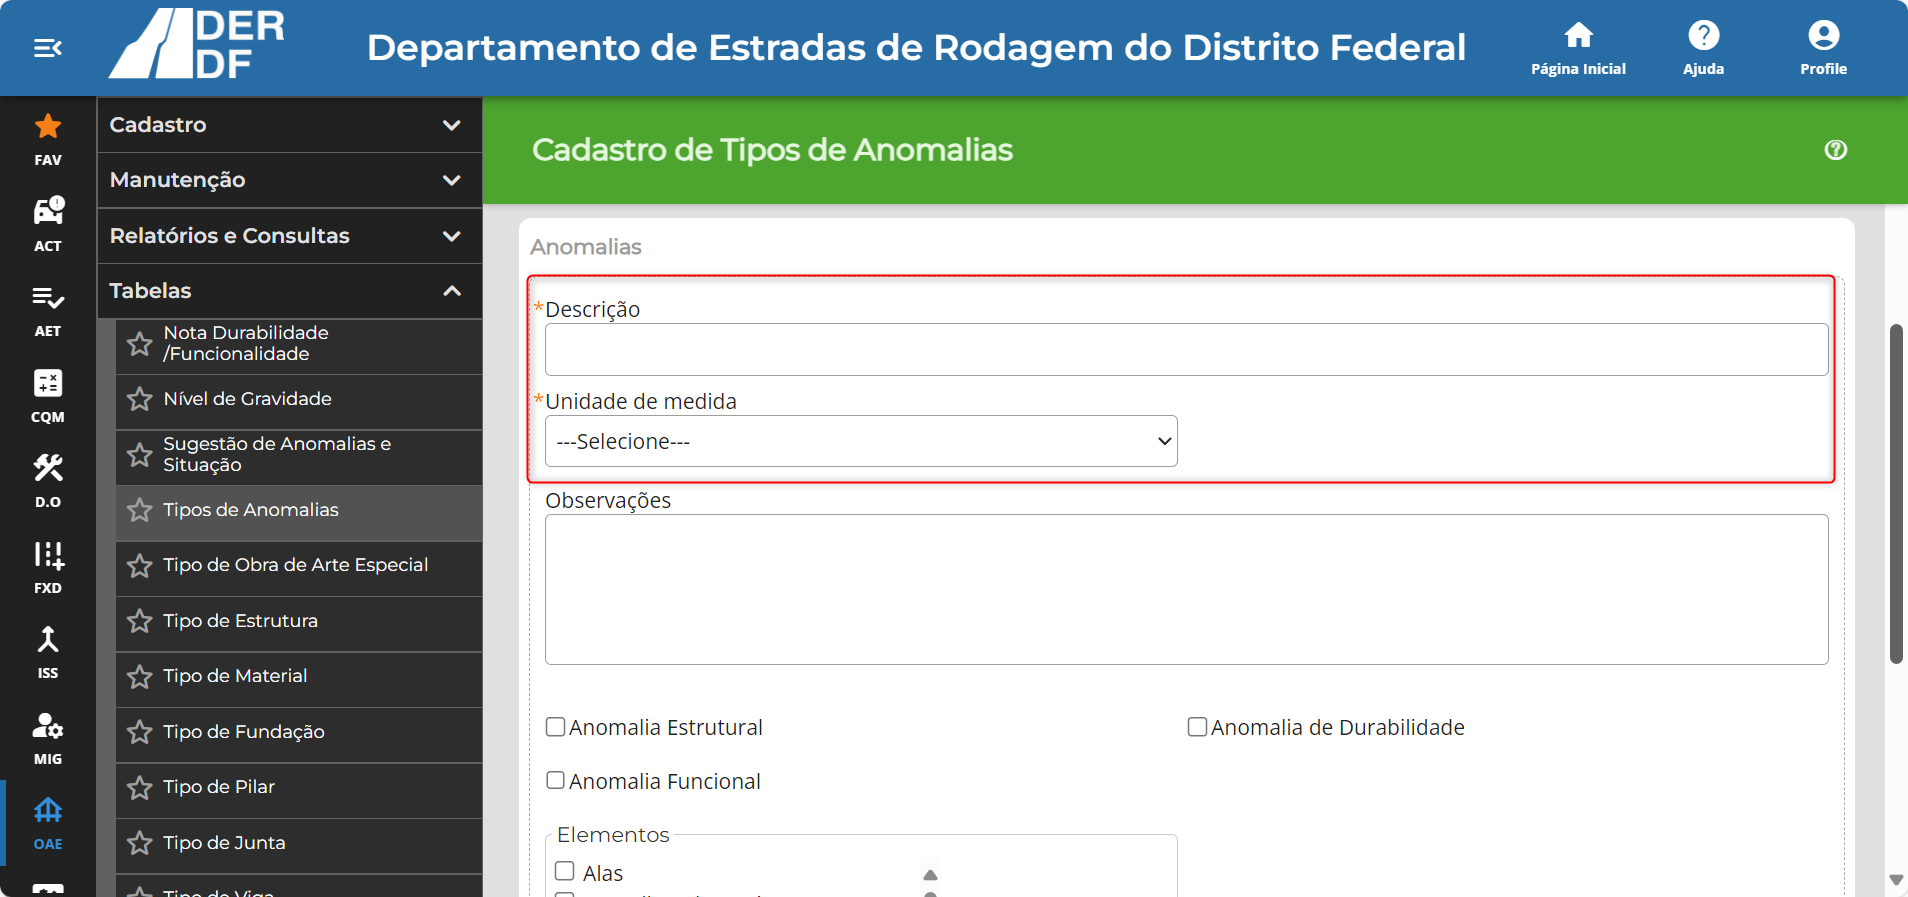Favorite Tipos de Anomalias with its star
The width and height of the screenshot is (1908, 897).
click(140, 510)
